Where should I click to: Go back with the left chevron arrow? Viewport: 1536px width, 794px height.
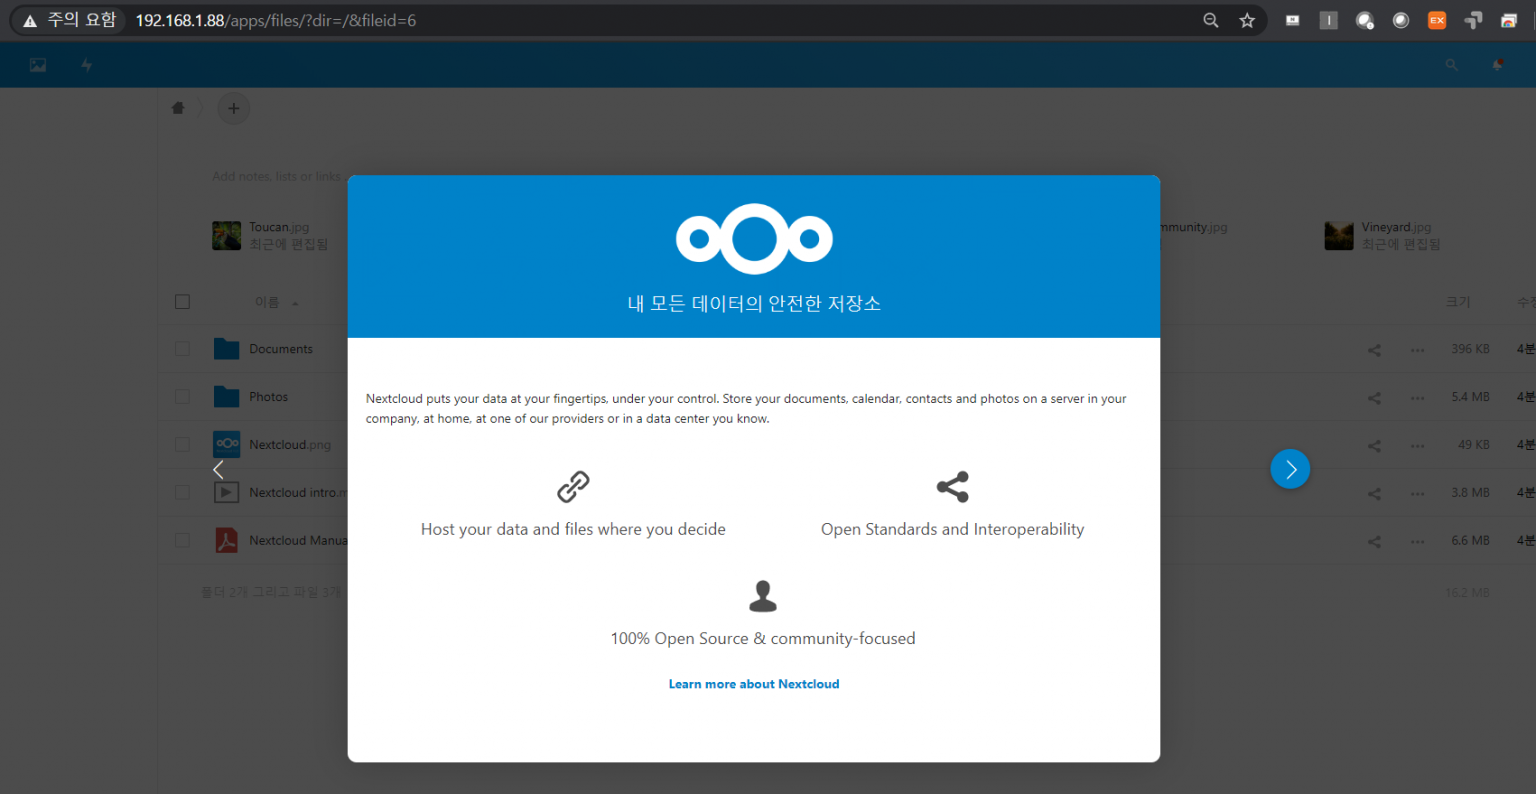(218, 469)
